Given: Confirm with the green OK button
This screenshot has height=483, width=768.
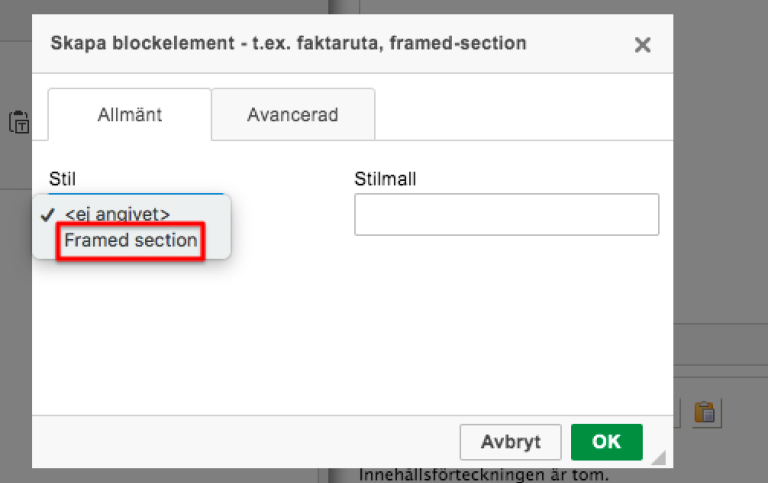Looking at the screenshot, I should click(606, 442).
